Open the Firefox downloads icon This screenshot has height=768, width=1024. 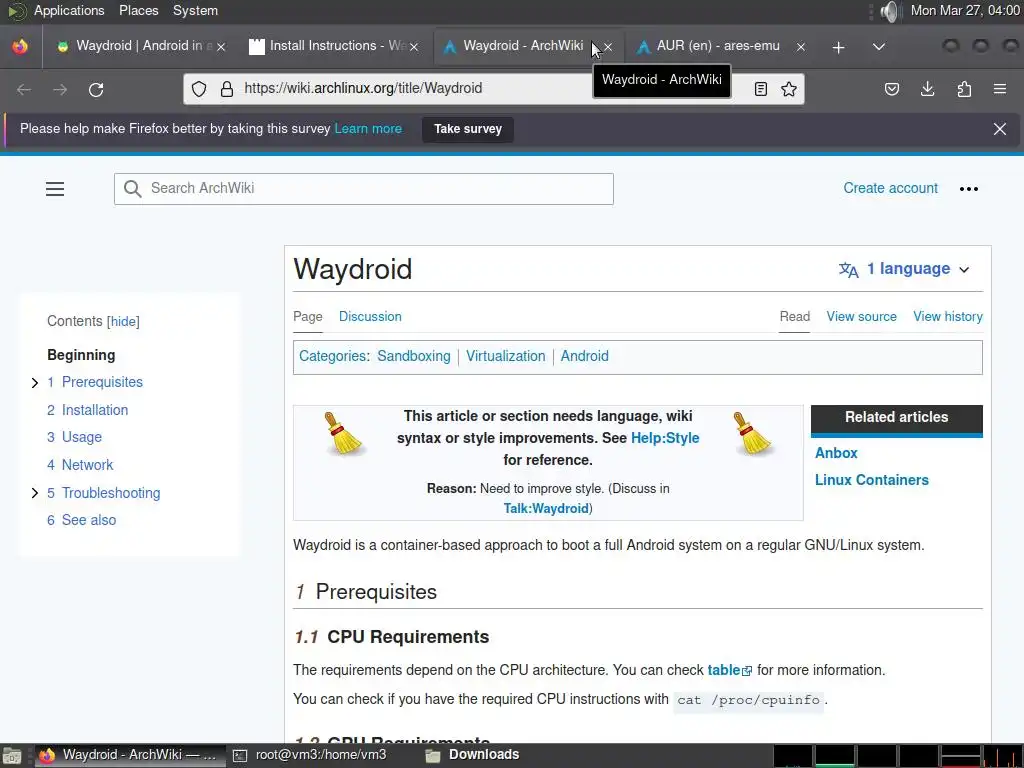point(927,89)
